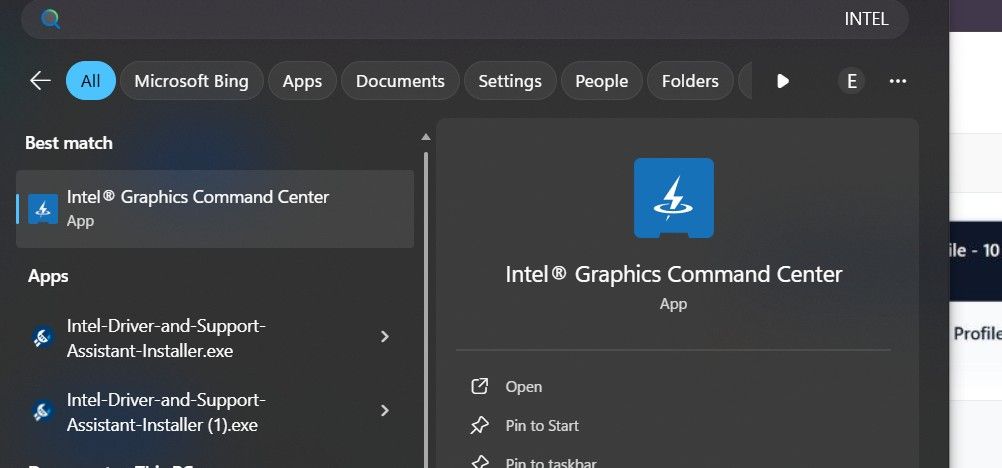Click the Assistant-Installer.exe file icon
The width and height of the screenshot is (1002, 468).
point(43,337)
